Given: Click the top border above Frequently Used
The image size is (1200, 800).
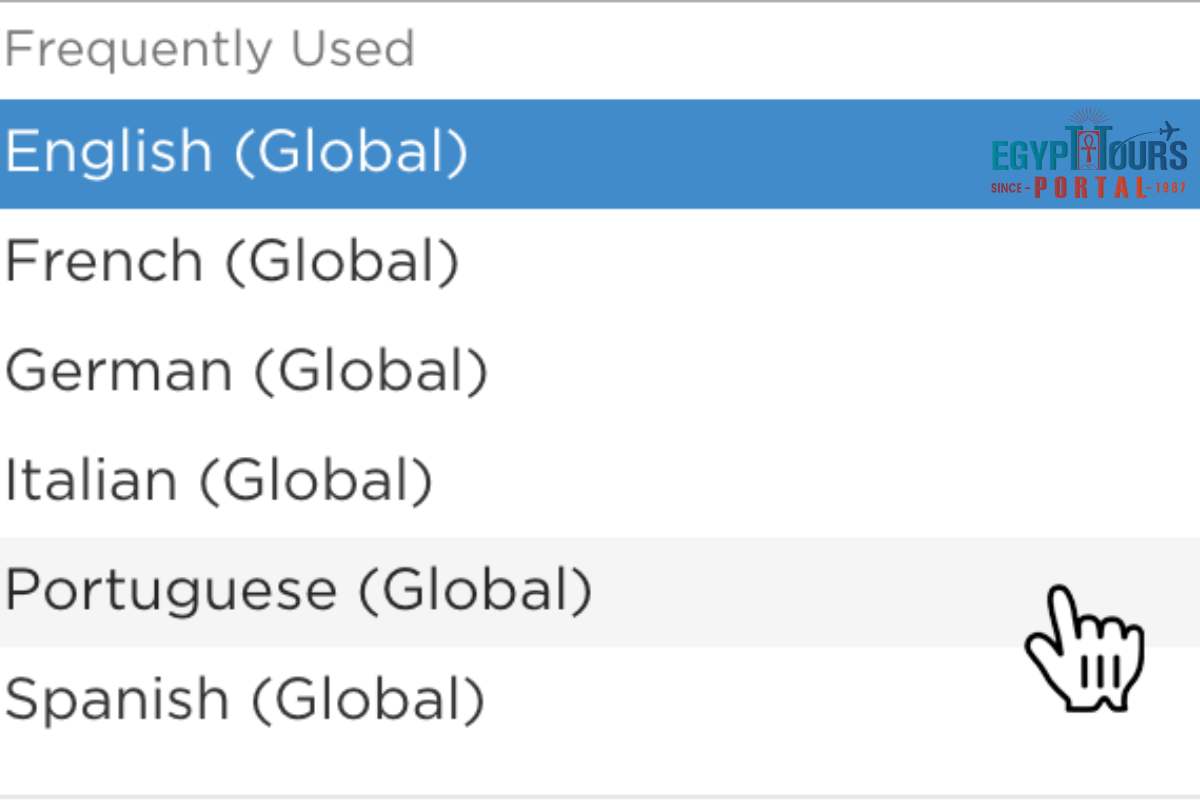Looking at the screenshot, I should 600,2.
